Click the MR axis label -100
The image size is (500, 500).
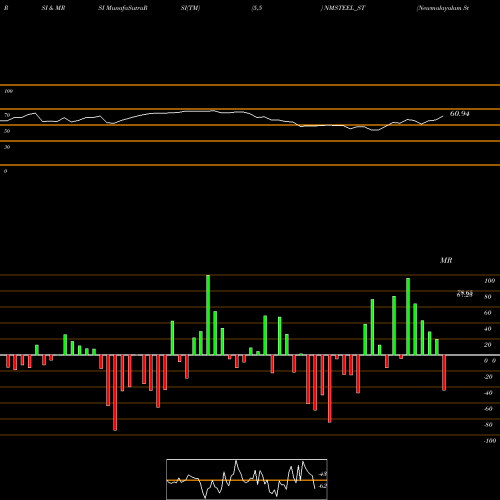(x=490, y=441)
